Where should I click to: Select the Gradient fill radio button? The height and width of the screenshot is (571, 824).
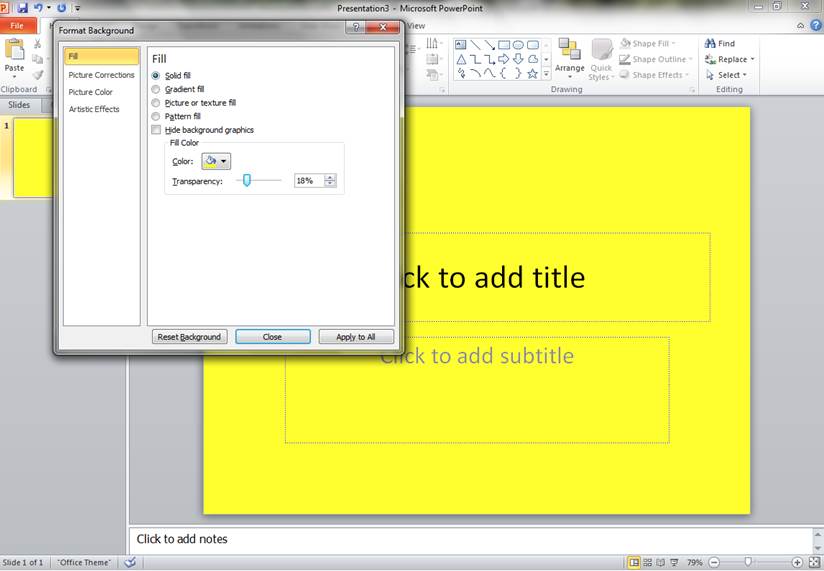click(x=155, y=89)
